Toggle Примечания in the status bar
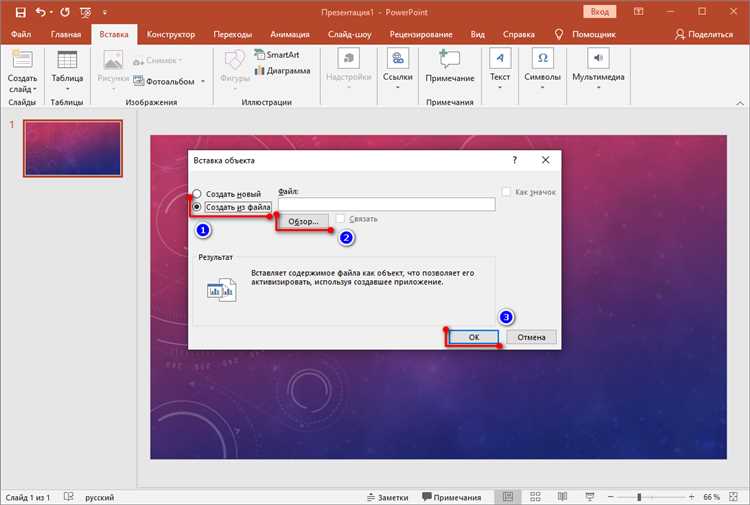750x505 pixels. click(x=452, y=497)
